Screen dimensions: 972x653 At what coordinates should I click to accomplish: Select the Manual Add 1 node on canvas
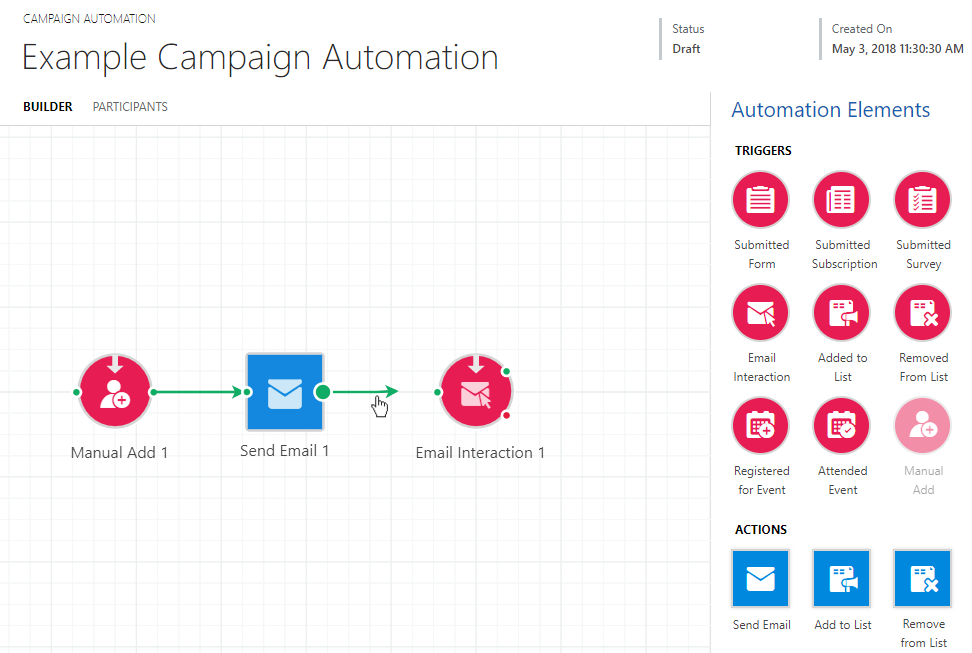(115, 391)
